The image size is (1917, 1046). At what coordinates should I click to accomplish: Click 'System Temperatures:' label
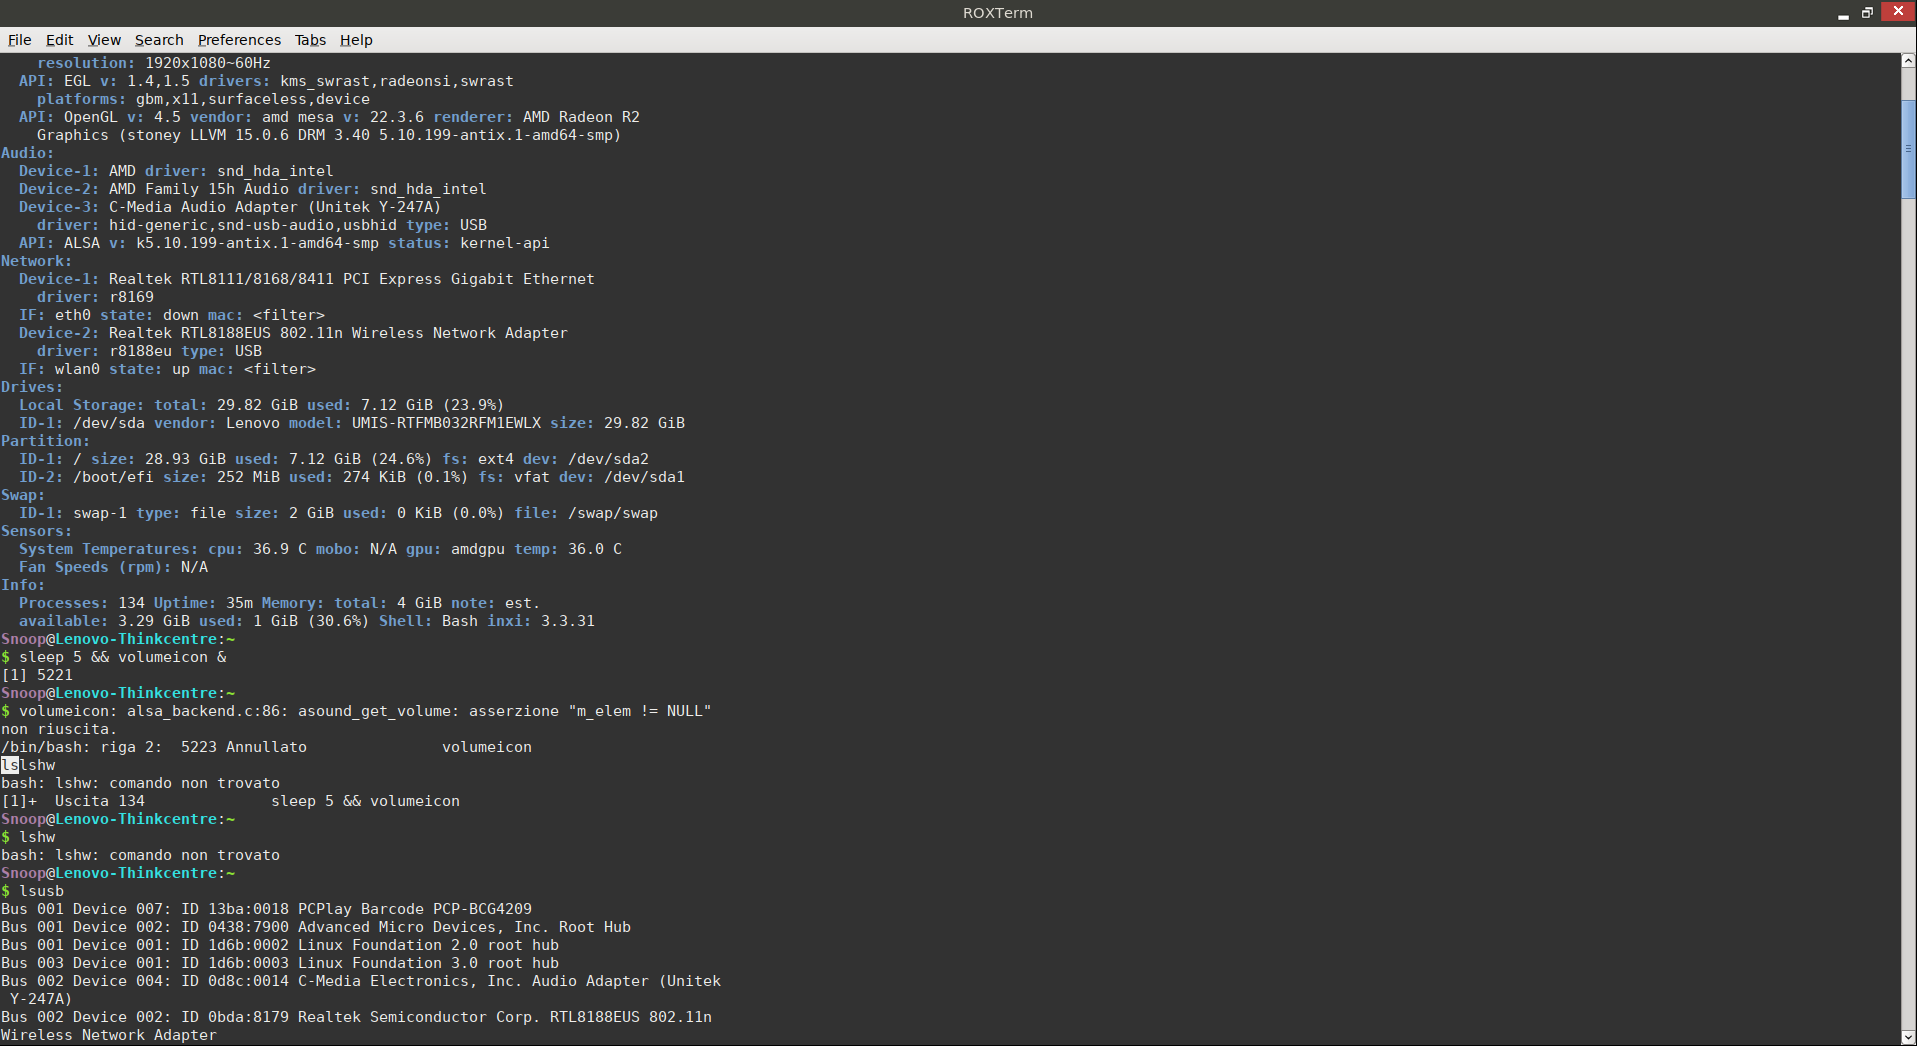pyautogui.click(x=108, y=549)
